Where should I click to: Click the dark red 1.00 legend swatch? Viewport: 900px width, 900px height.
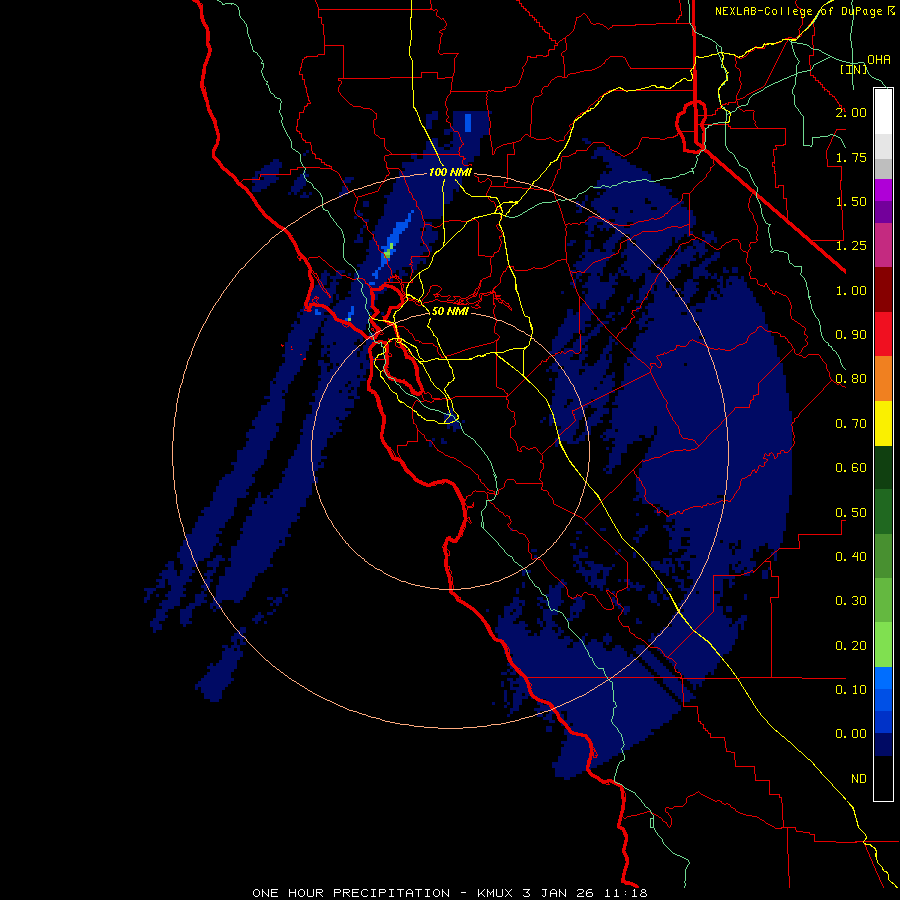pos(883,290)
